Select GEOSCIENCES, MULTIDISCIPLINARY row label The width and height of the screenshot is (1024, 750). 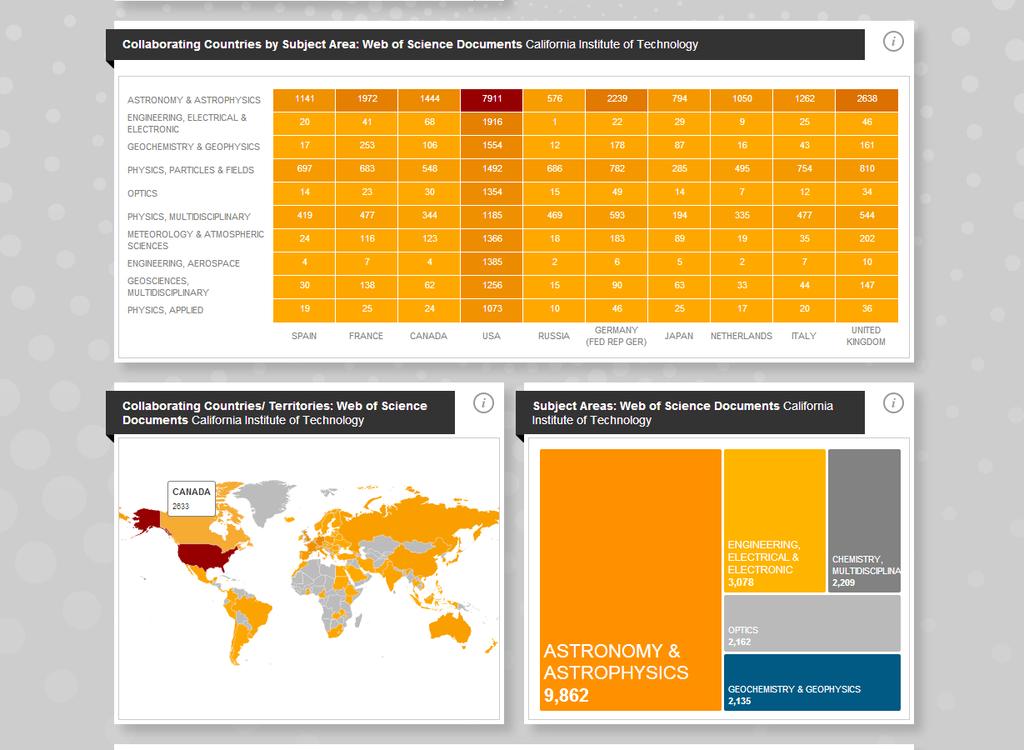[168, 287]
